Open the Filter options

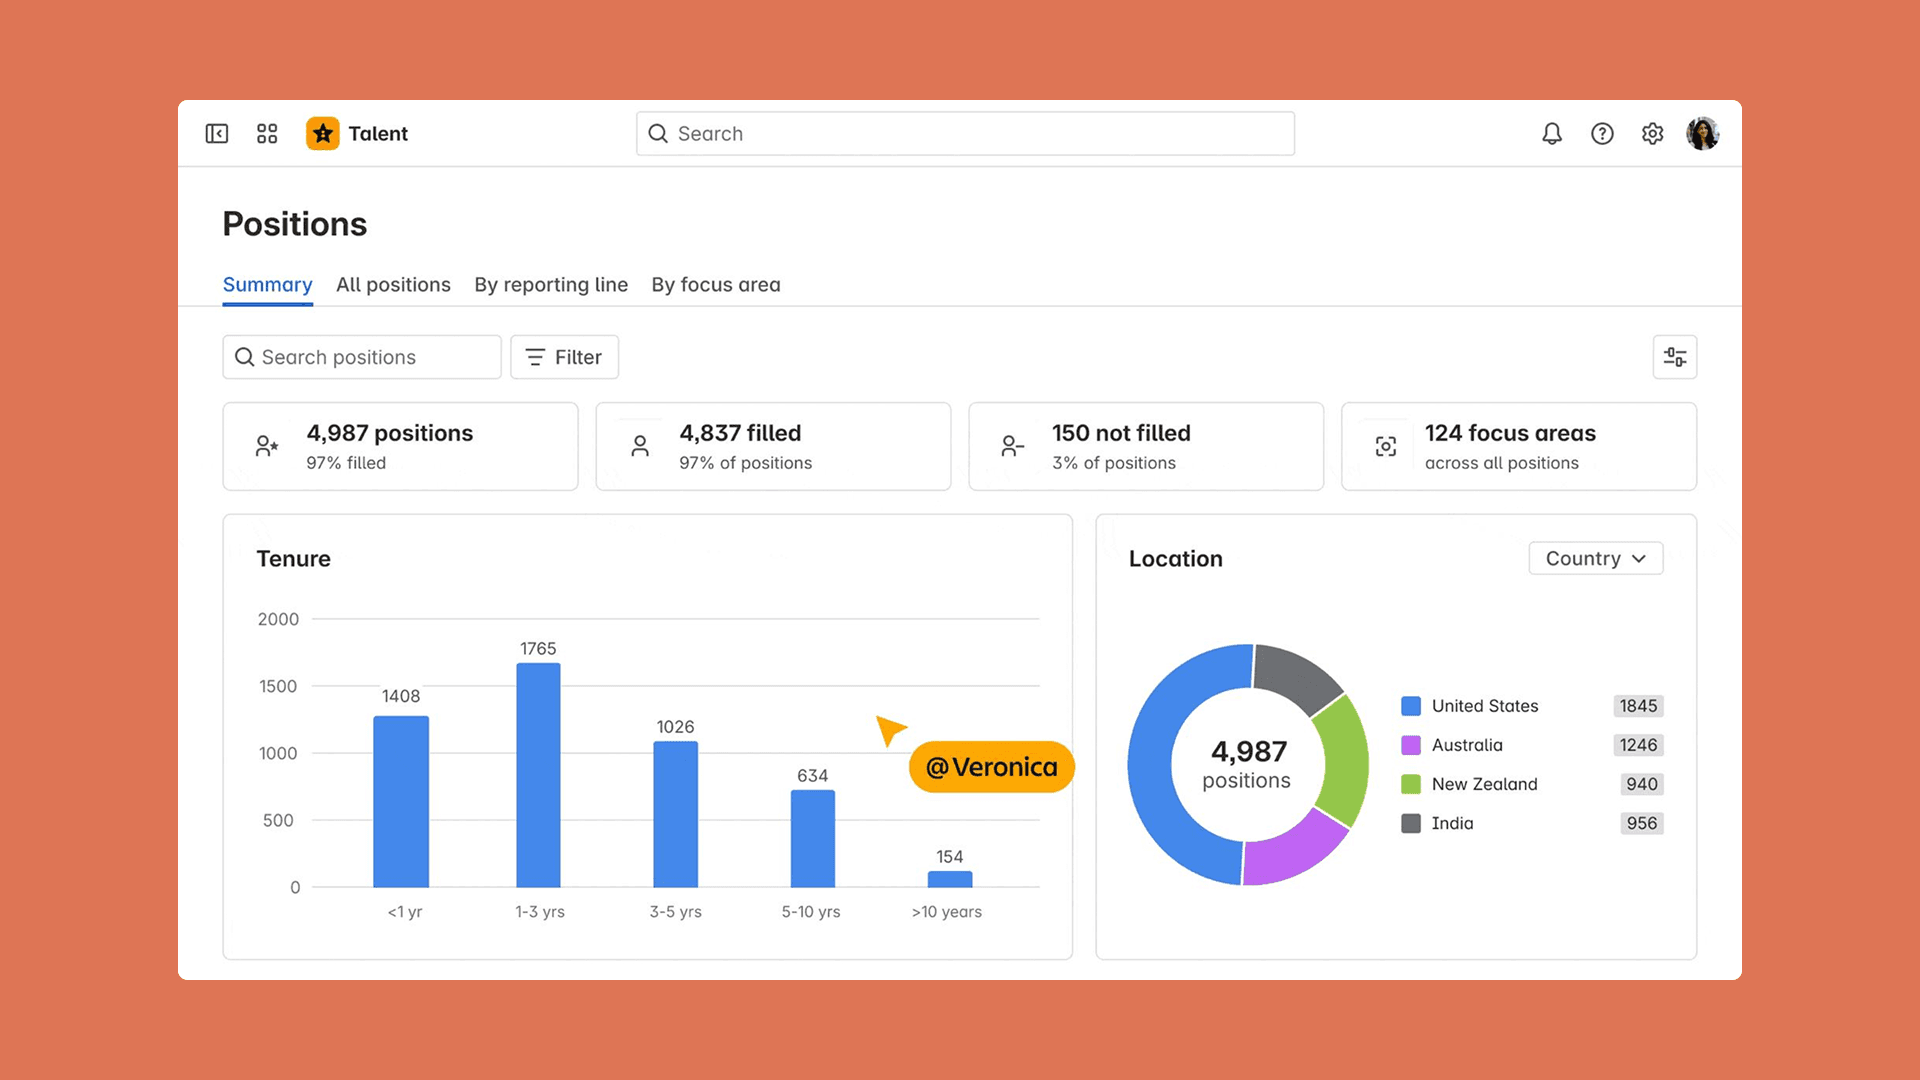[564, 357]
